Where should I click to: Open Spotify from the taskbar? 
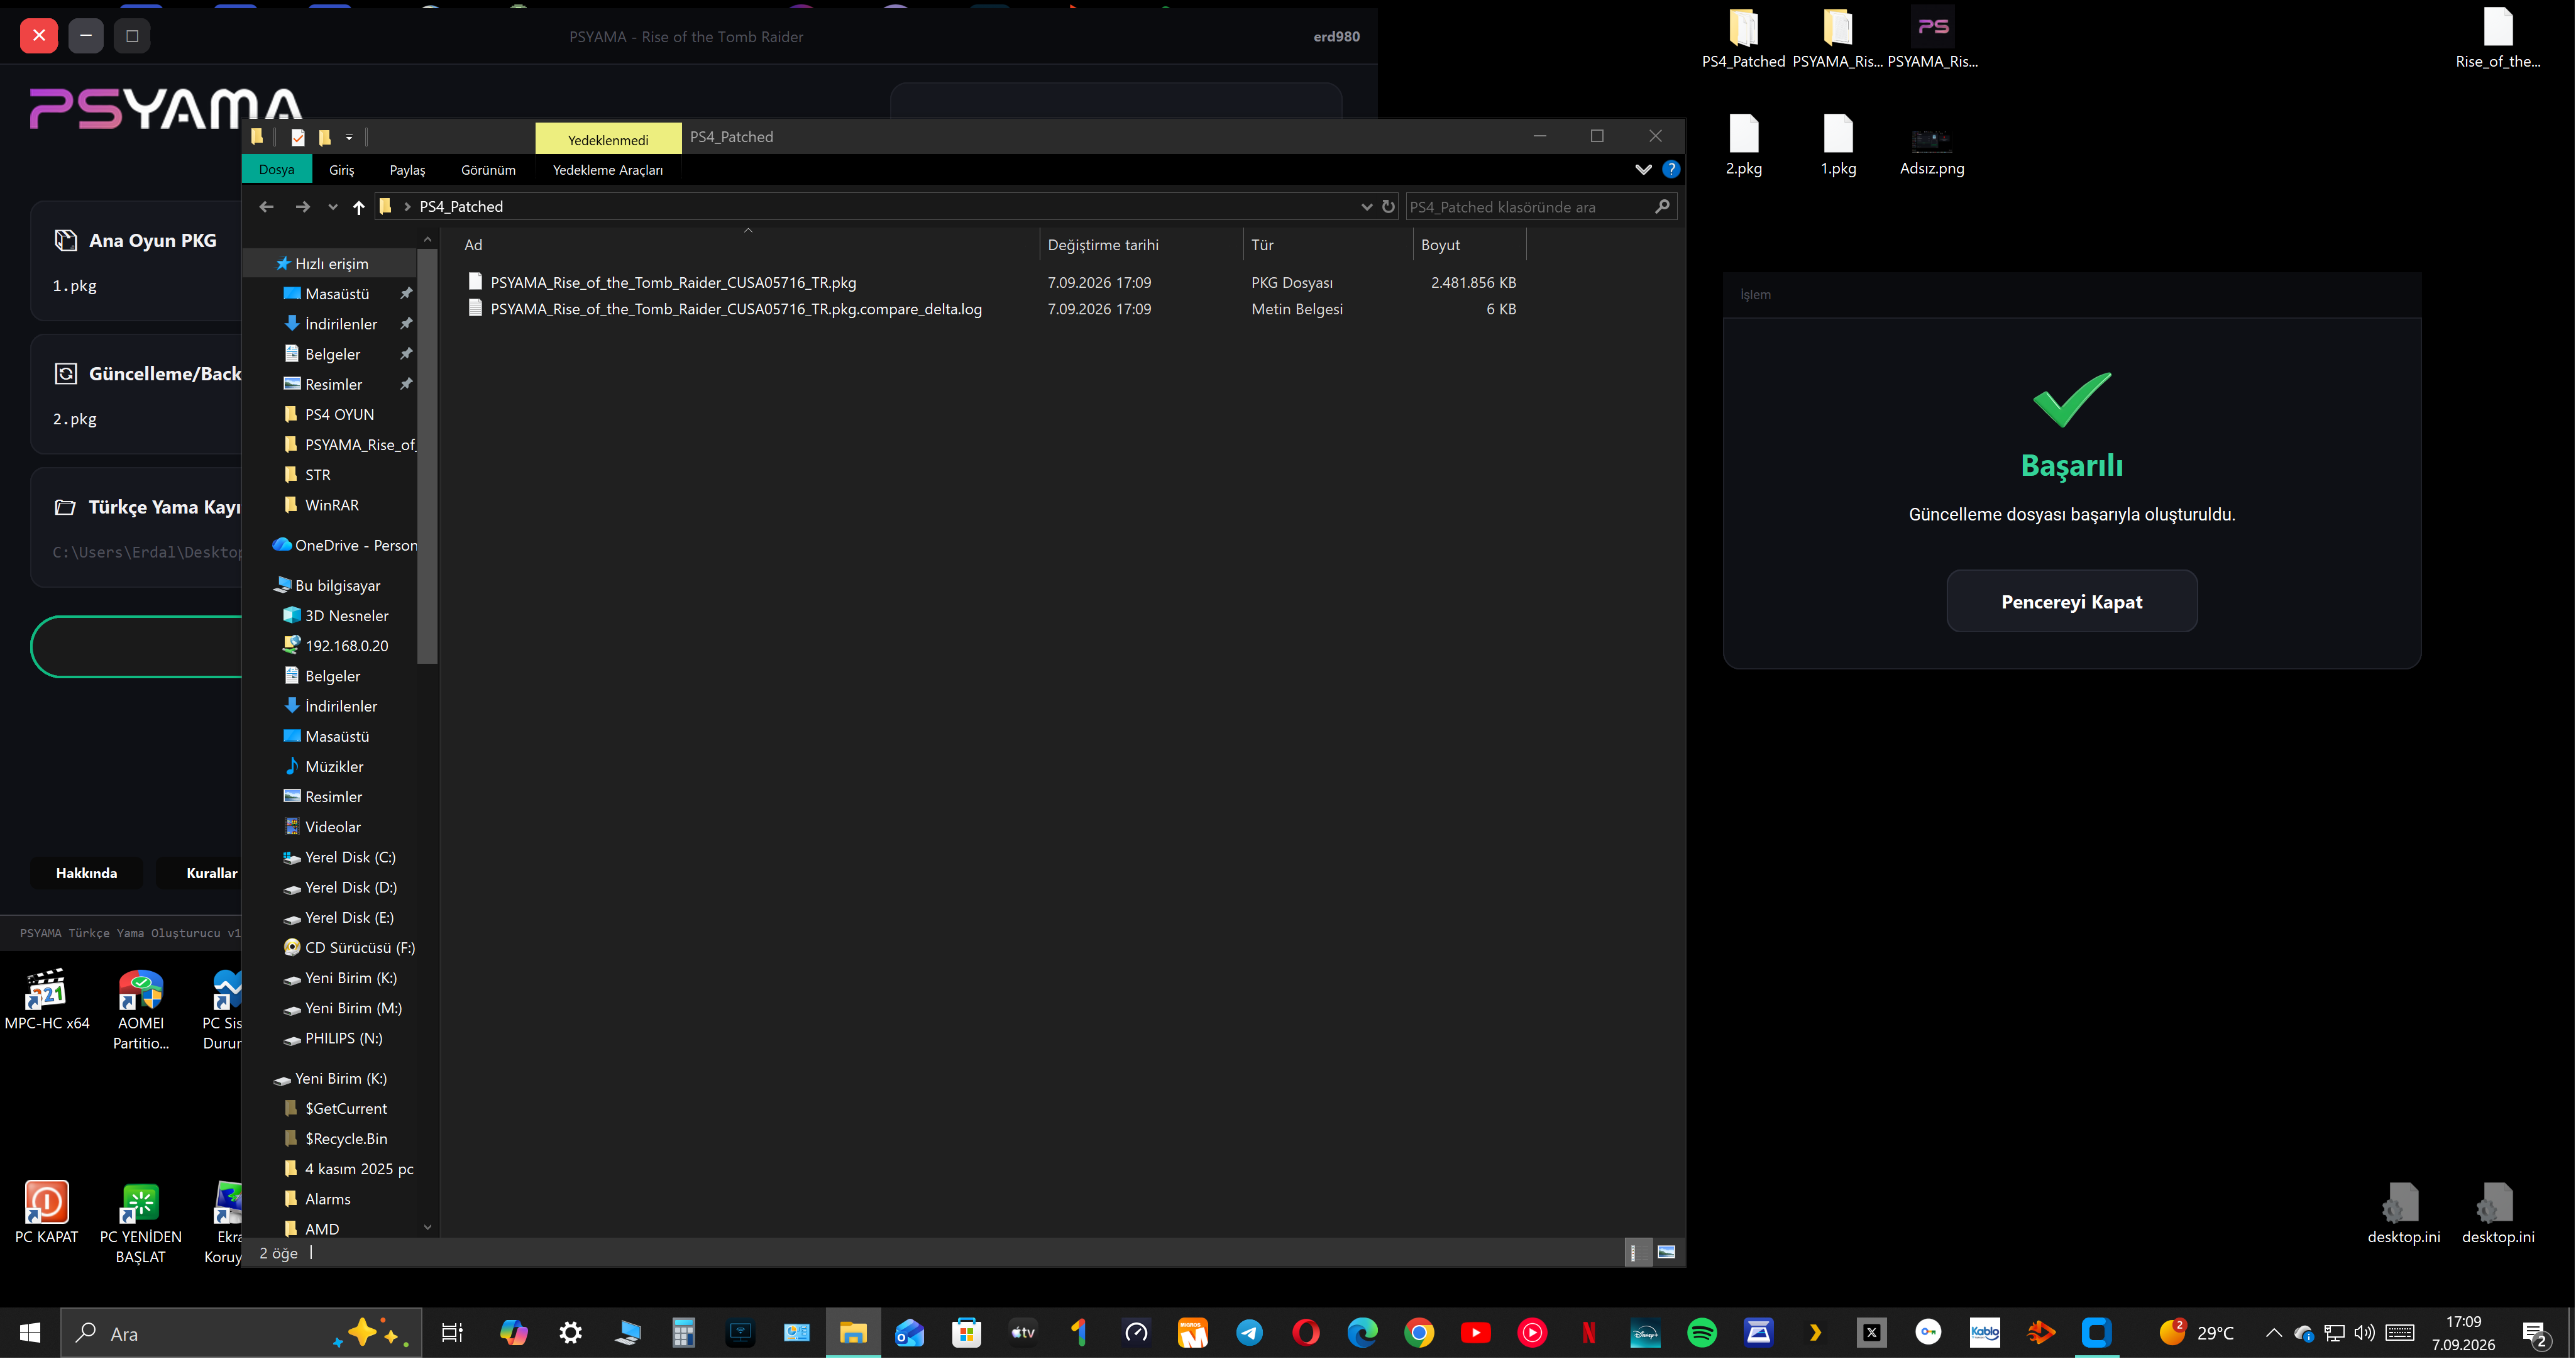(1701, 1332)
